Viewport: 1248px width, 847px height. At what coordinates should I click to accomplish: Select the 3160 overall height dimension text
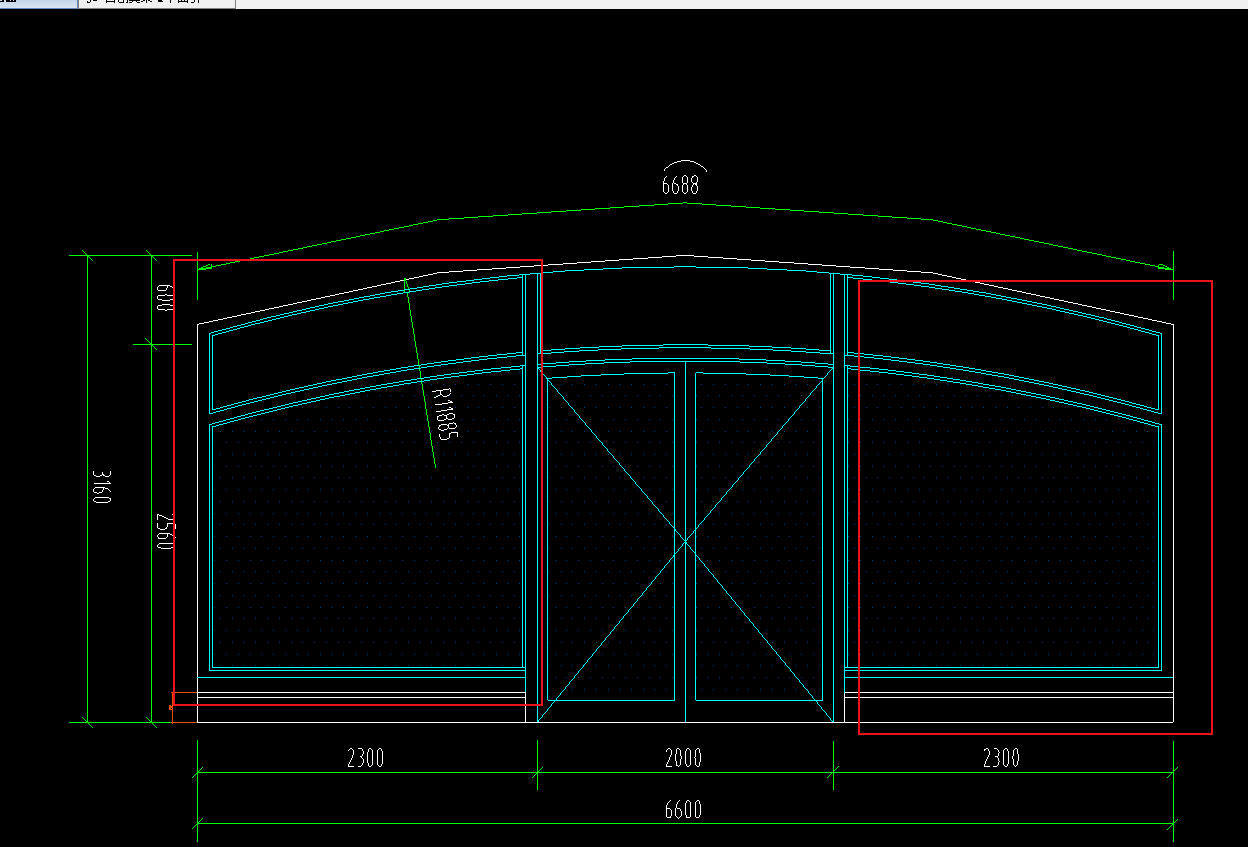100,485
